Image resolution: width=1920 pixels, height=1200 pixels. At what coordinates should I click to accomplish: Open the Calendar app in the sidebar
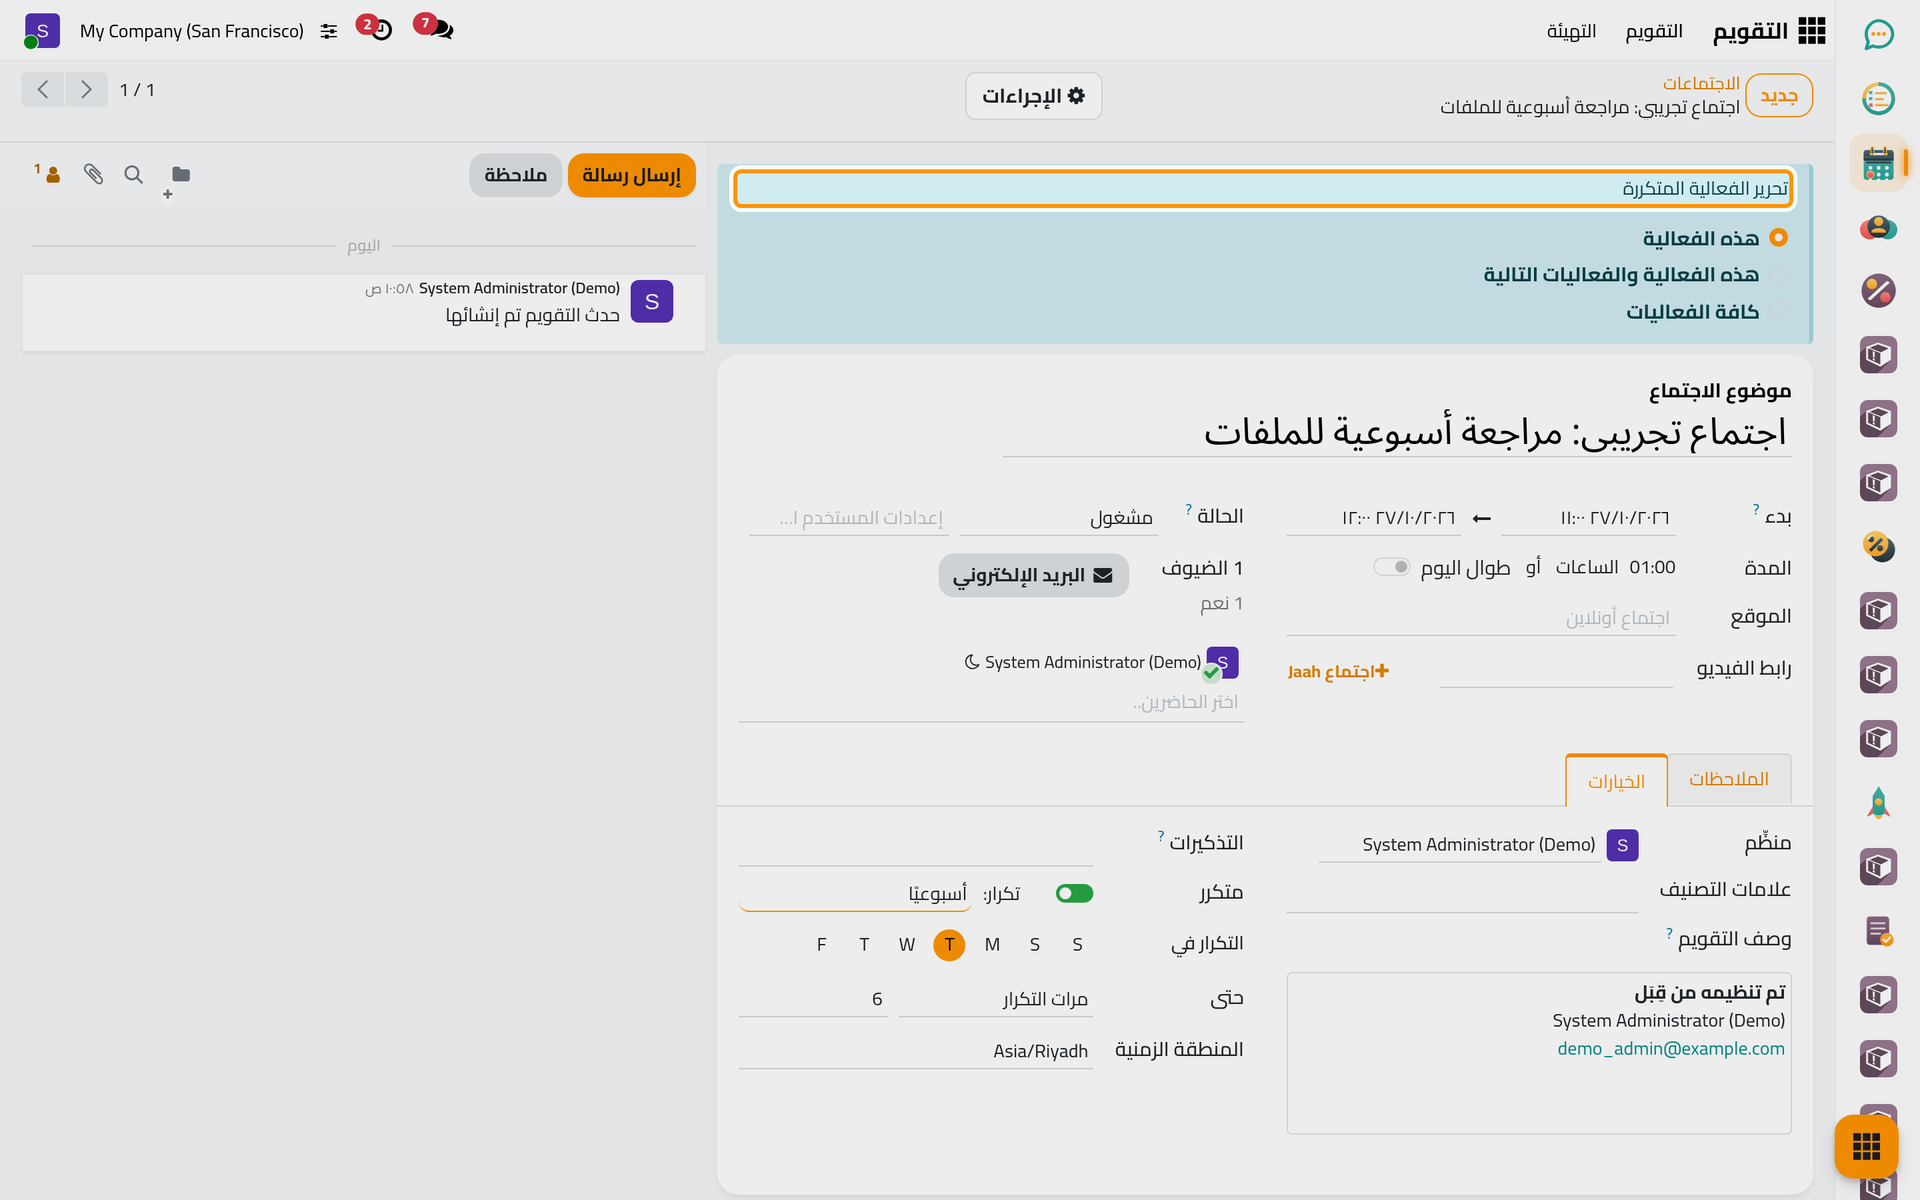pyautogui.click(x=1878, y=163)
